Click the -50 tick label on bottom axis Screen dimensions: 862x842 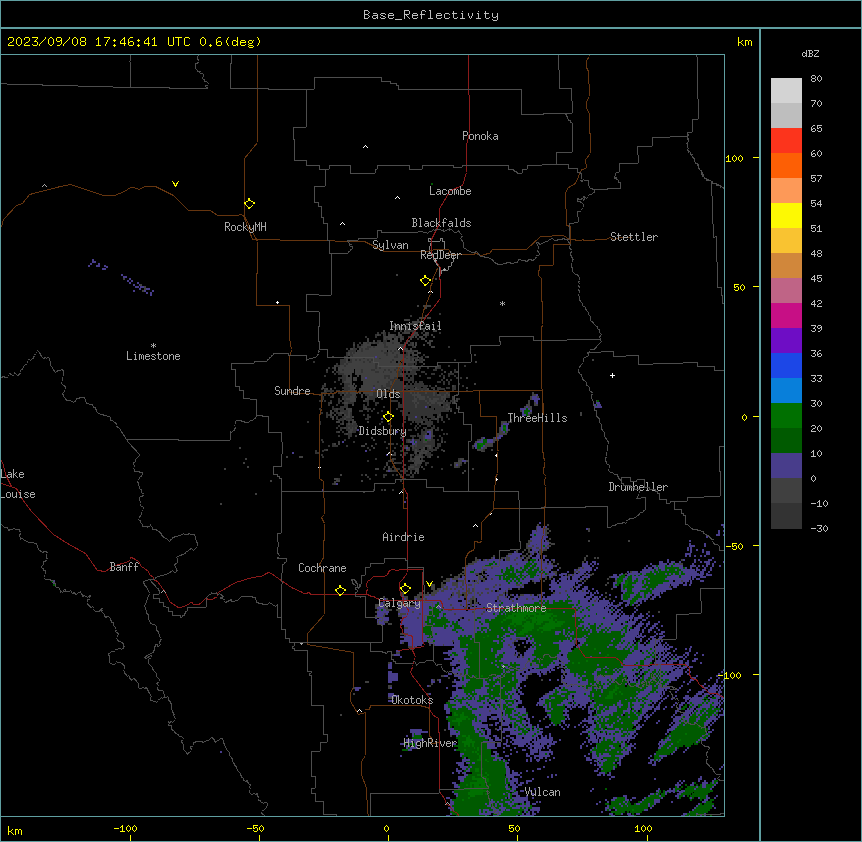click(255, 828)
